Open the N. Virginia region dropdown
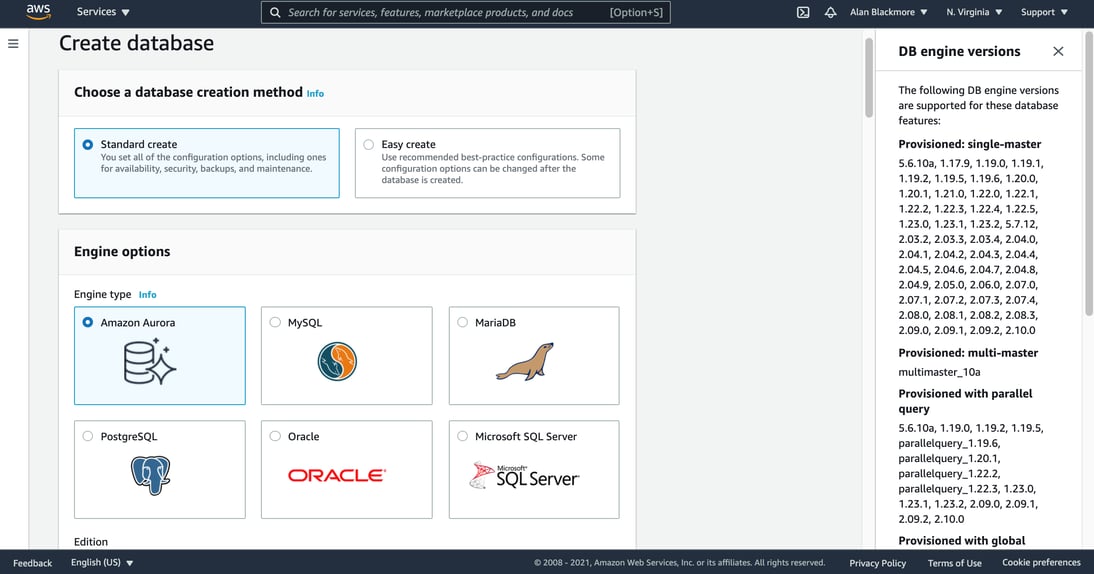1094x574 pixels. [973, 12]
